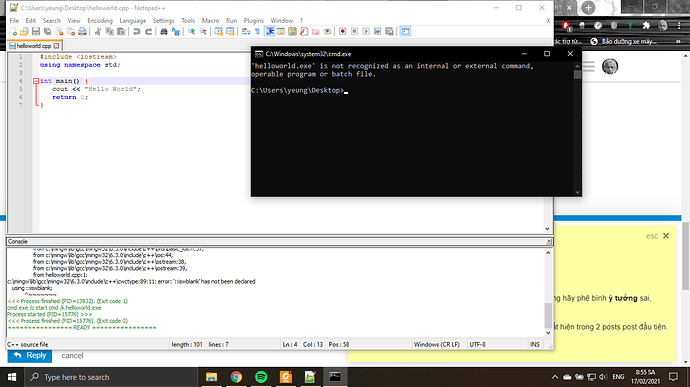Collapse the main() fold marker on line 4

coord(36,81)
